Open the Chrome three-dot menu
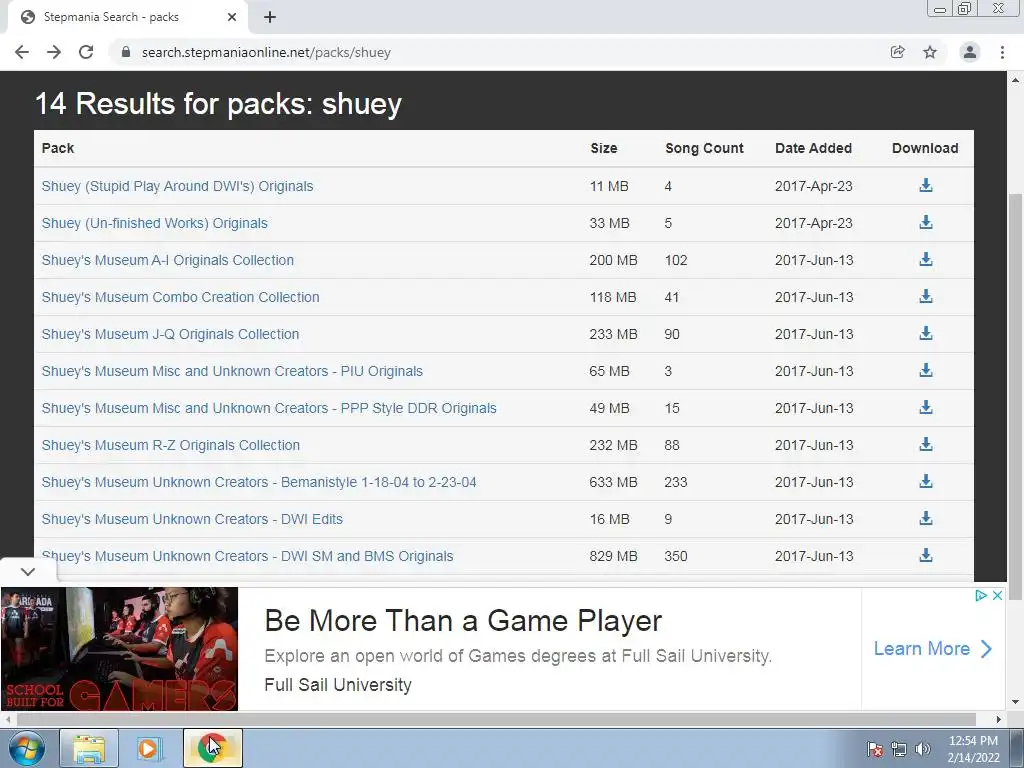 1002,52
